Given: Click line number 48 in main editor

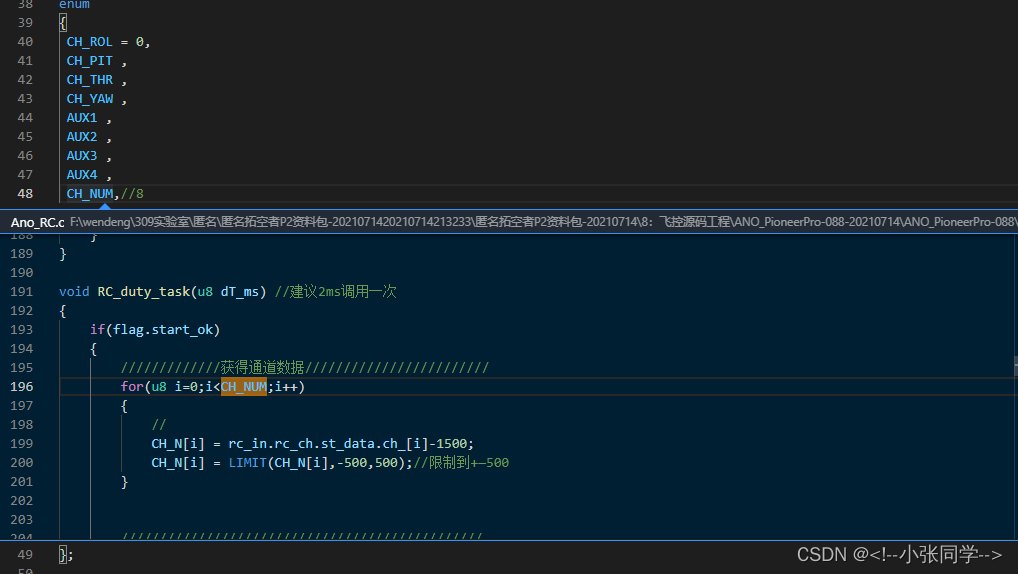Looking at the screenshot, I should (x=25, y=193).
